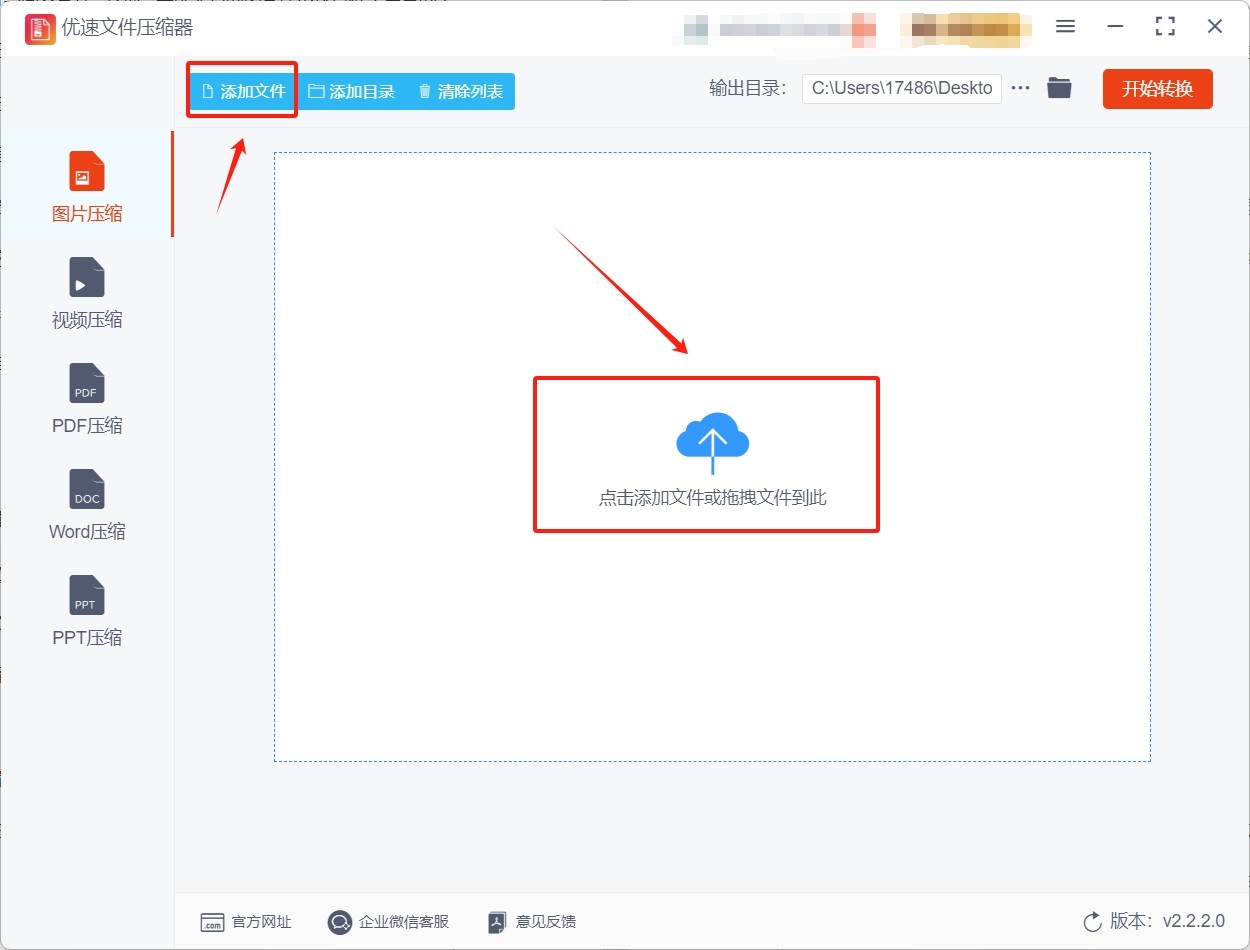Click the 添加文件 button
1250x950 pixels.
coord(243,91)
